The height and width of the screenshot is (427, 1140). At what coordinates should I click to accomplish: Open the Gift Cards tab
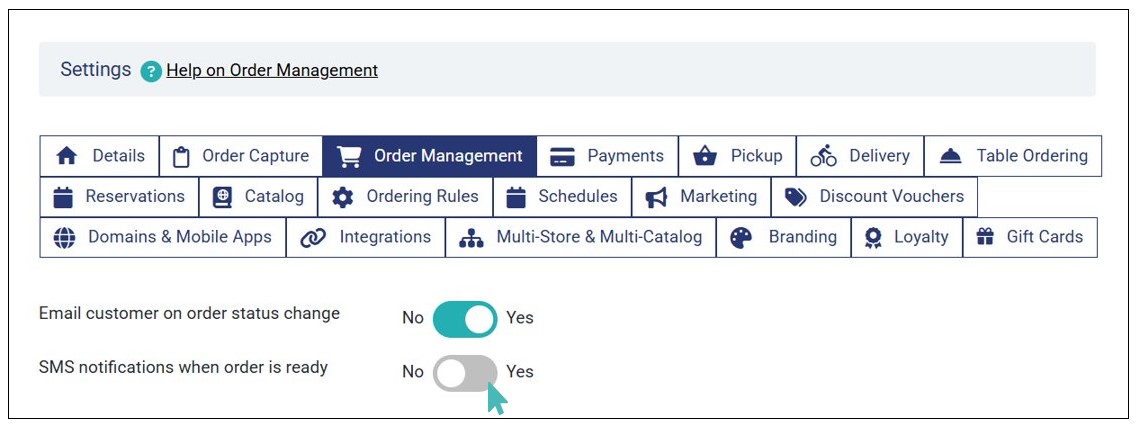click(x=1030, y=238)
